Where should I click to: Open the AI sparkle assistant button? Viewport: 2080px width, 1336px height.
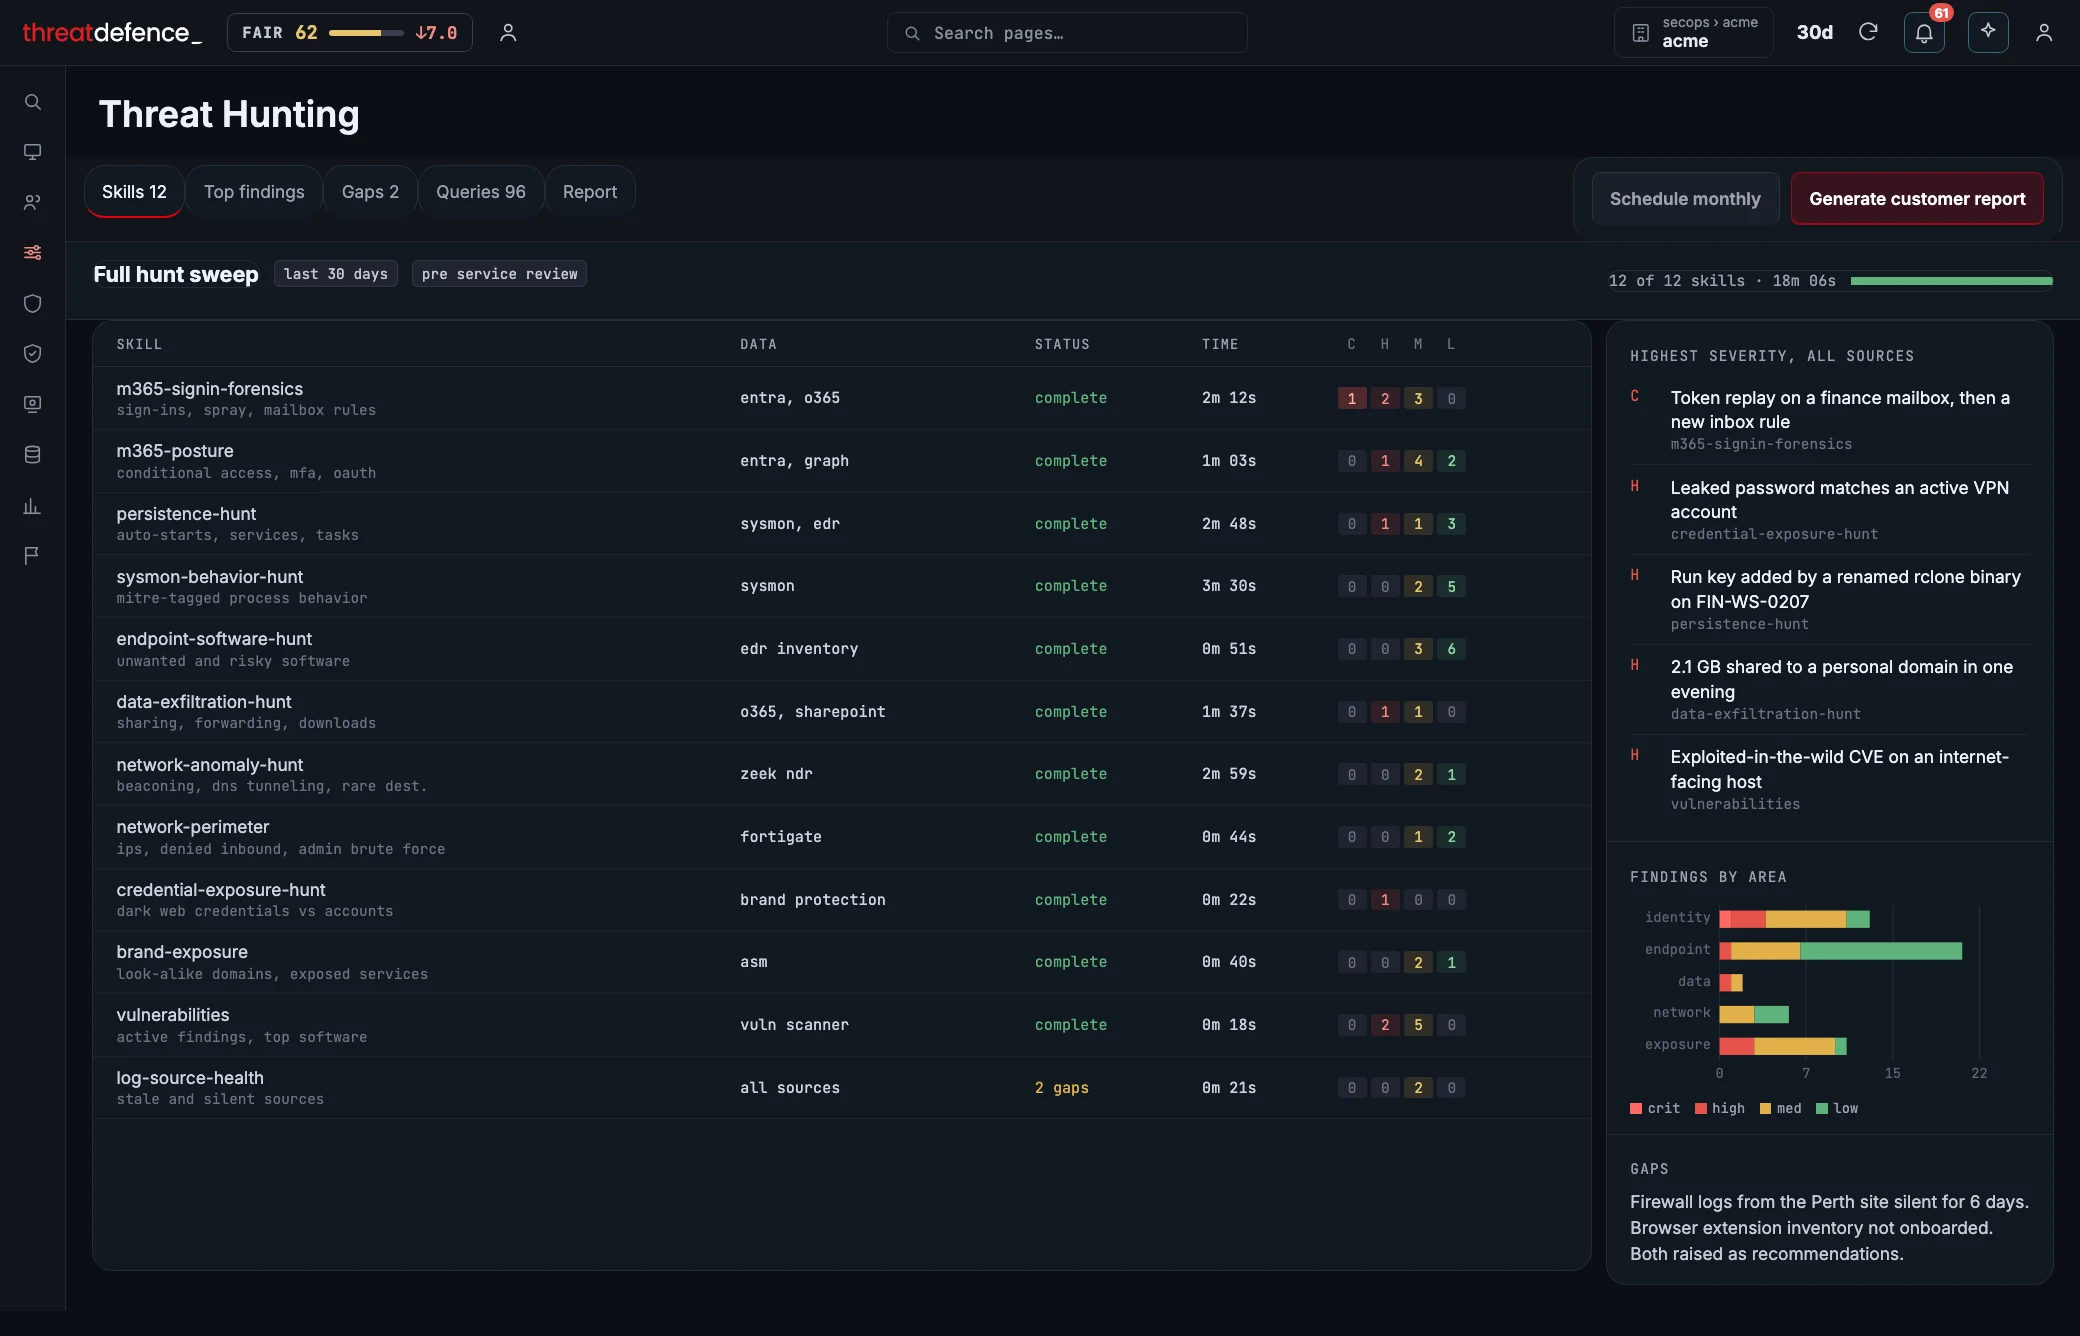pyautogui.click(x=1988, y=32)
